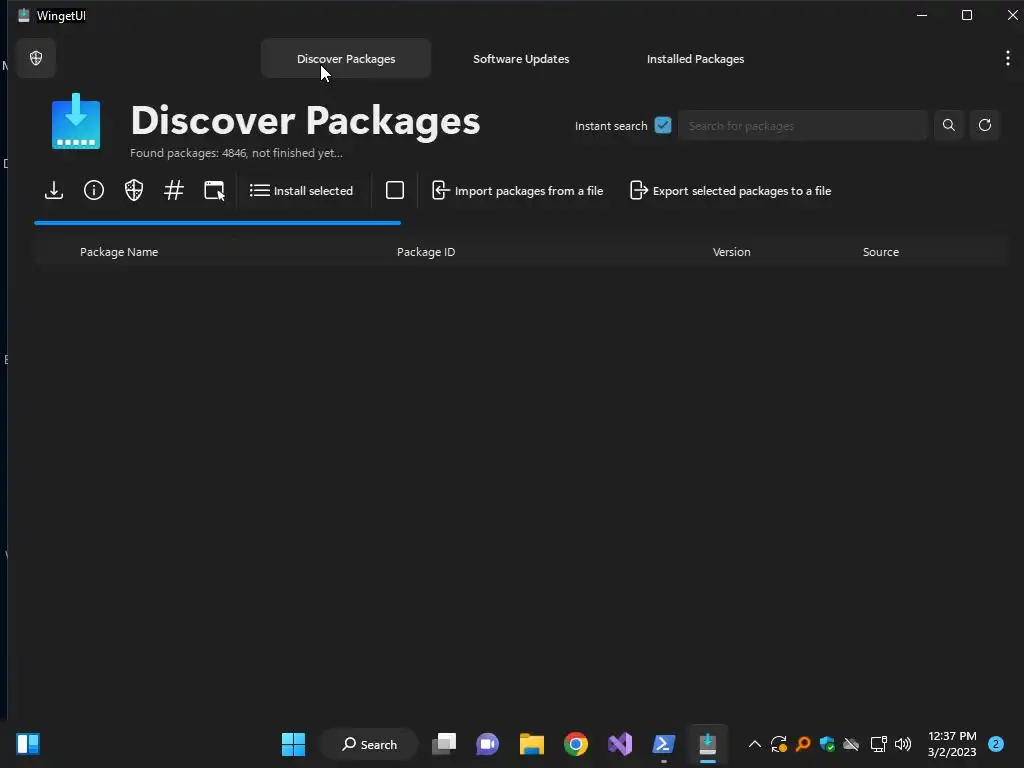Click the install package download icon
The image size is (1024, 768).
click(54, 190)
